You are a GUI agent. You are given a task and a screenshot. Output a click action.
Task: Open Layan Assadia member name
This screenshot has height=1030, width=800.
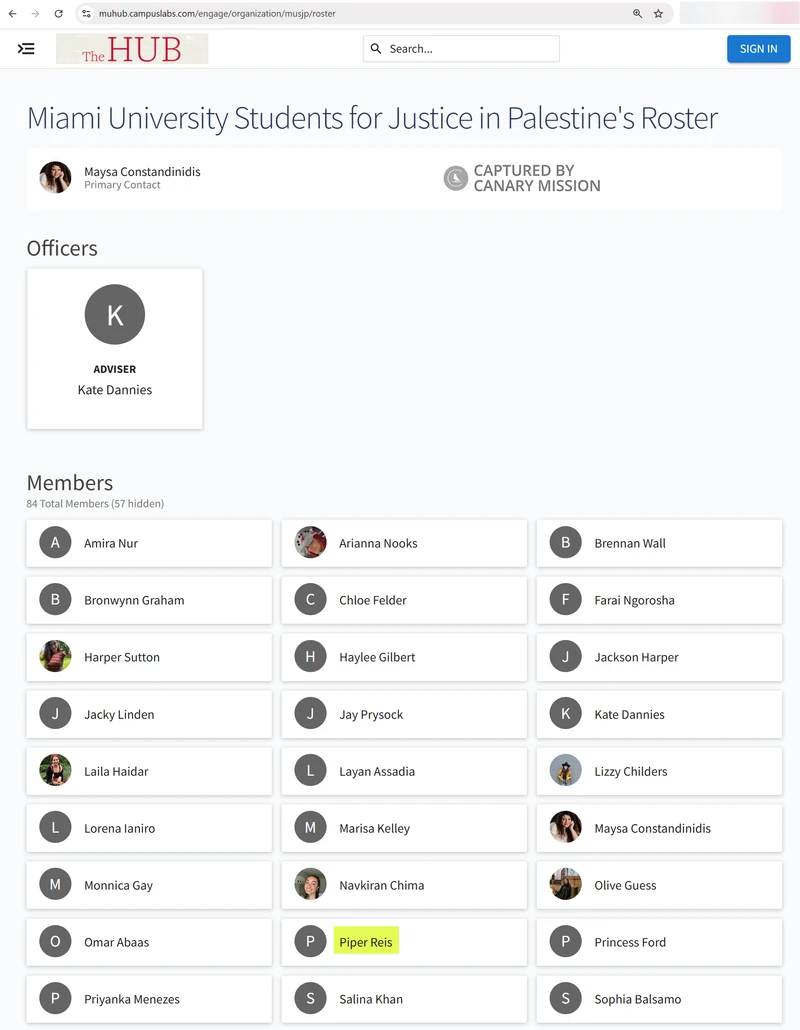(377, 771)
